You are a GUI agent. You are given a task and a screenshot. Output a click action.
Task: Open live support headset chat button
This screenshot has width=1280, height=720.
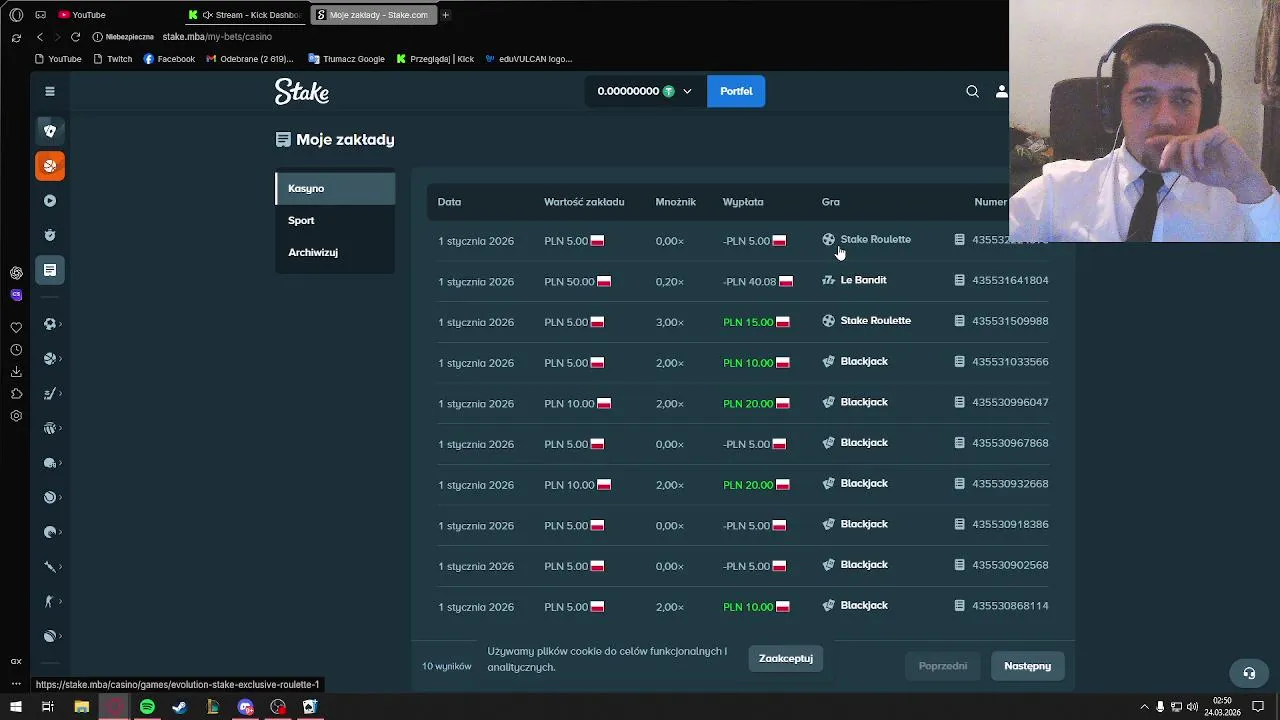click(1248, 673)
